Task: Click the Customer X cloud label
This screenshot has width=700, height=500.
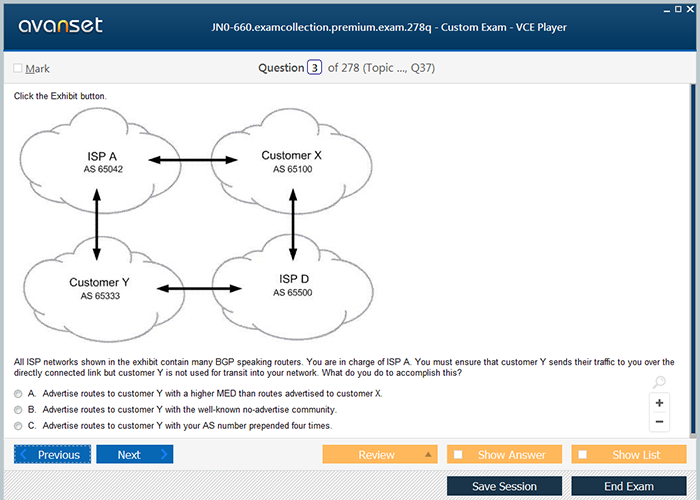Action: click(x=292, y=155)
